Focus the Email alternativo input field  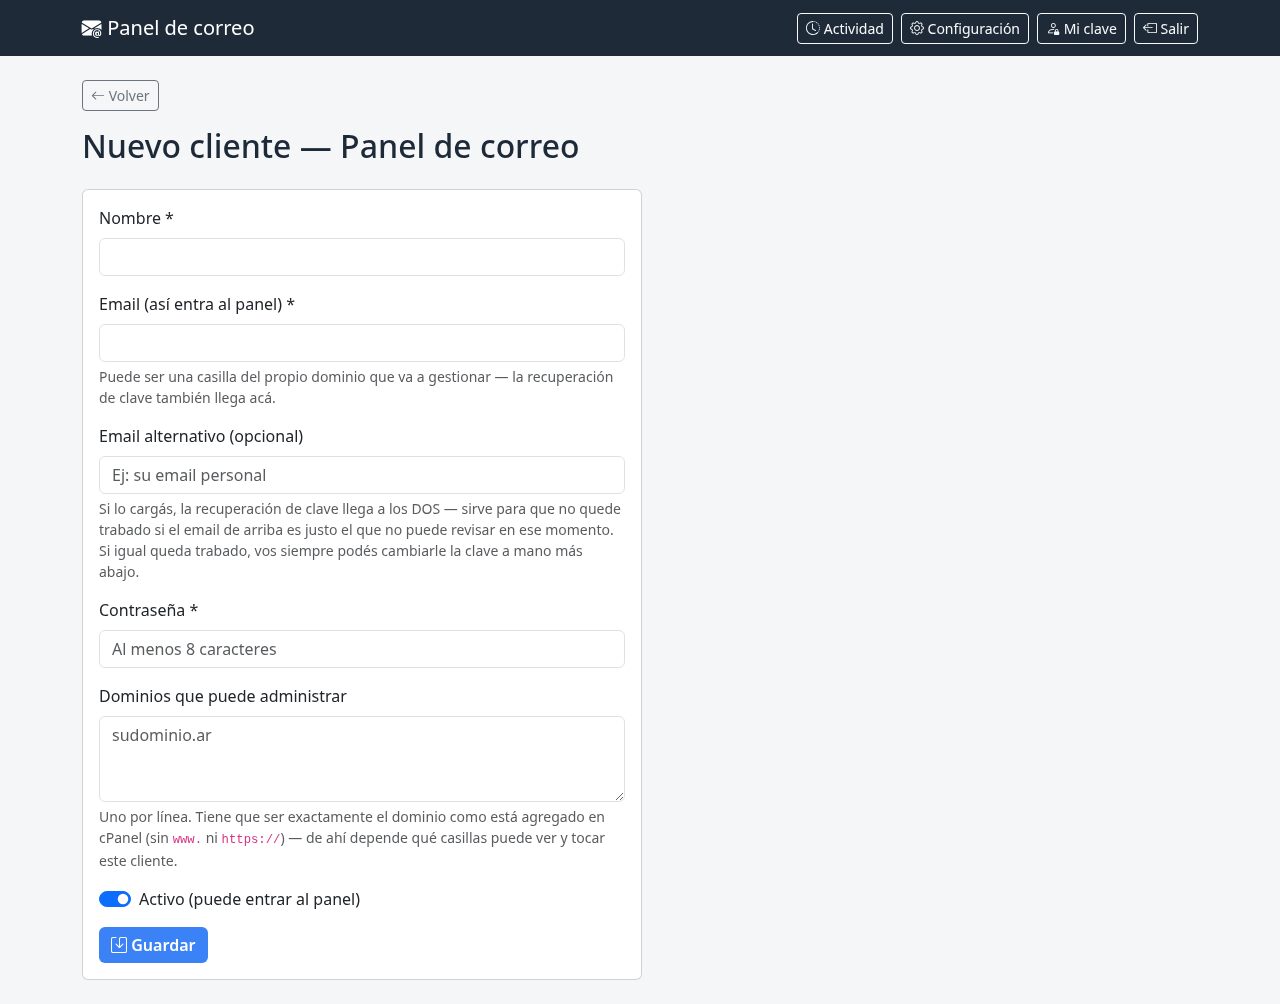(362, 475)
